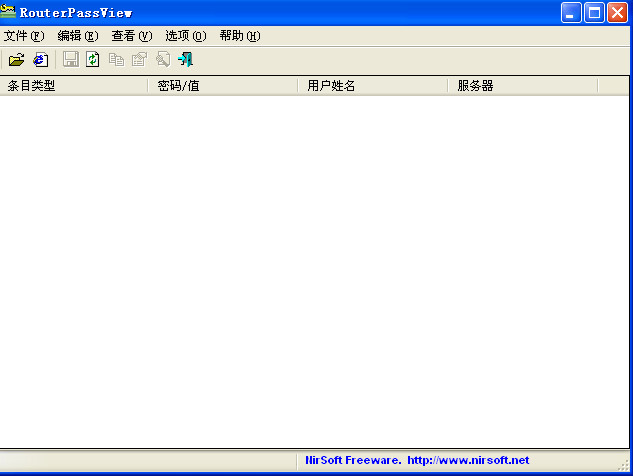Screen dimensions: 633x476
Task: Maximize the RouterPassView window
Action: [x=594, y=13]
